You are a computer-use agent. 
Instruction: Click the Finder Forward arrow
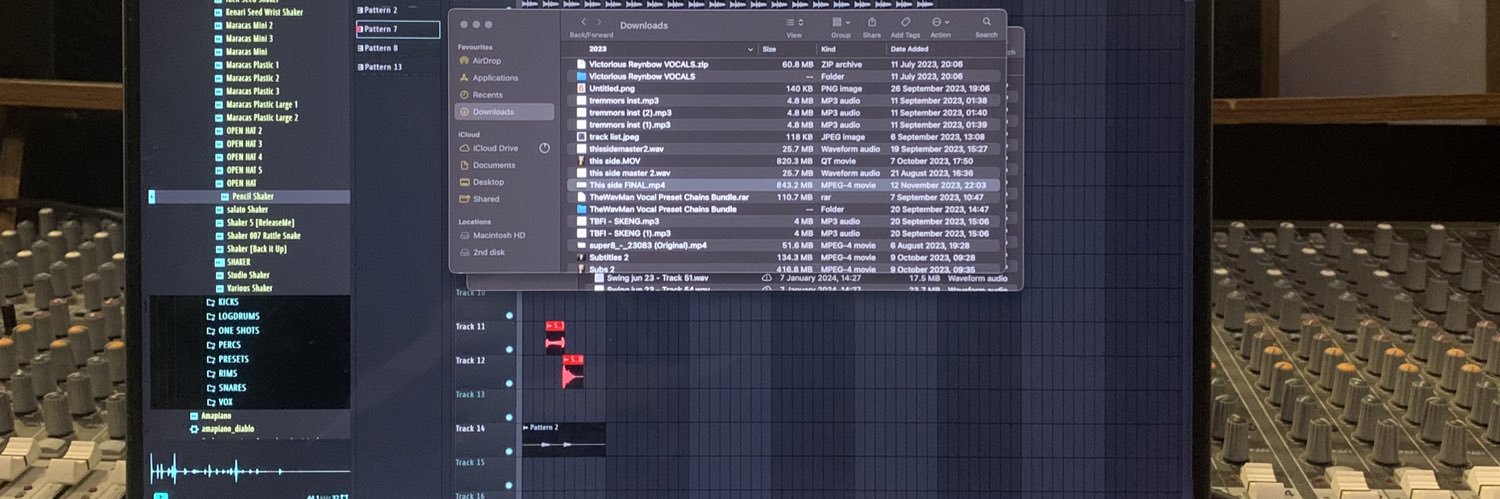point(599,22)
